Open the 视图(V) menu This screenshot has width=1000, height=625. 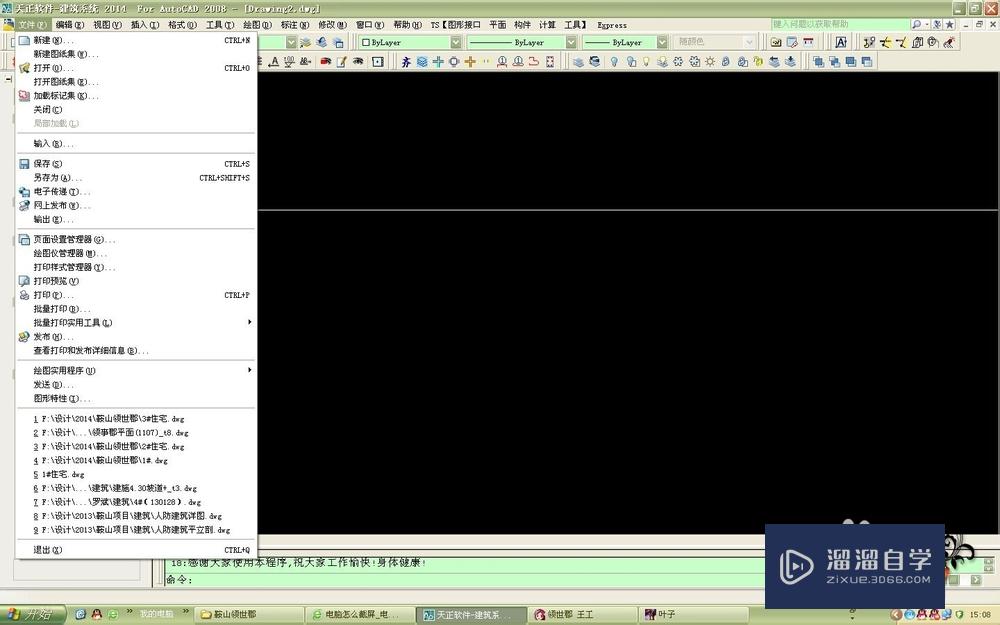[107, 25]
